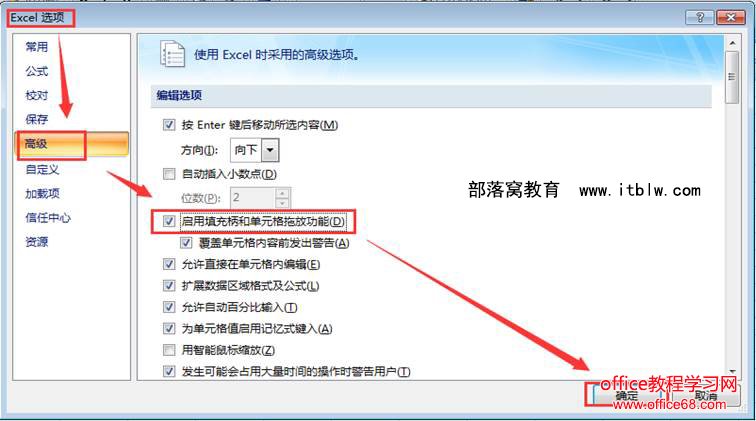Viewport: 756px width, 421px height.
Task: Select 公式 in the left category list
Action: tap(37, 71)
